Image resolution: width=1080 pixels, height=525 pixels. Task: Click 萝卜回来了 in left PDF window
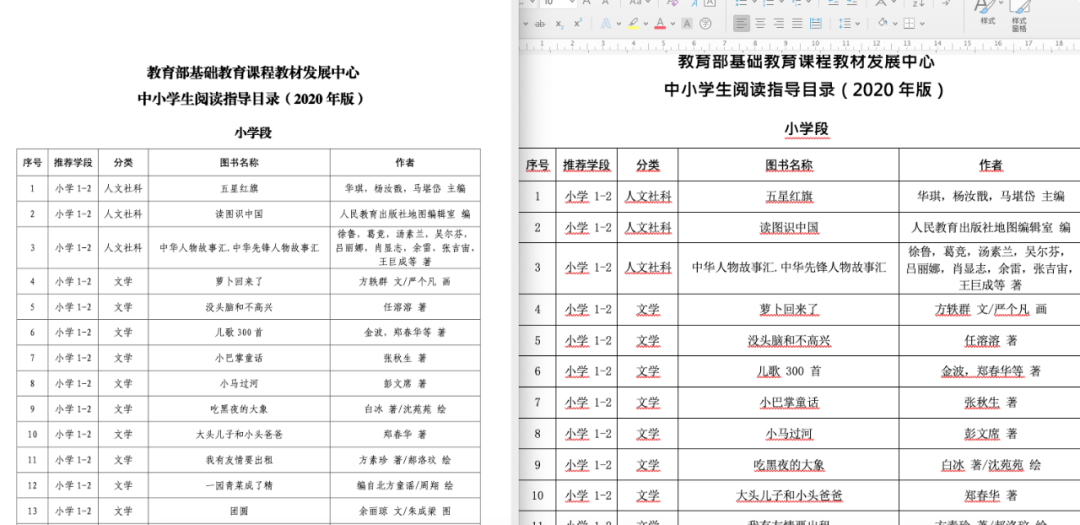tap(239, 281)
